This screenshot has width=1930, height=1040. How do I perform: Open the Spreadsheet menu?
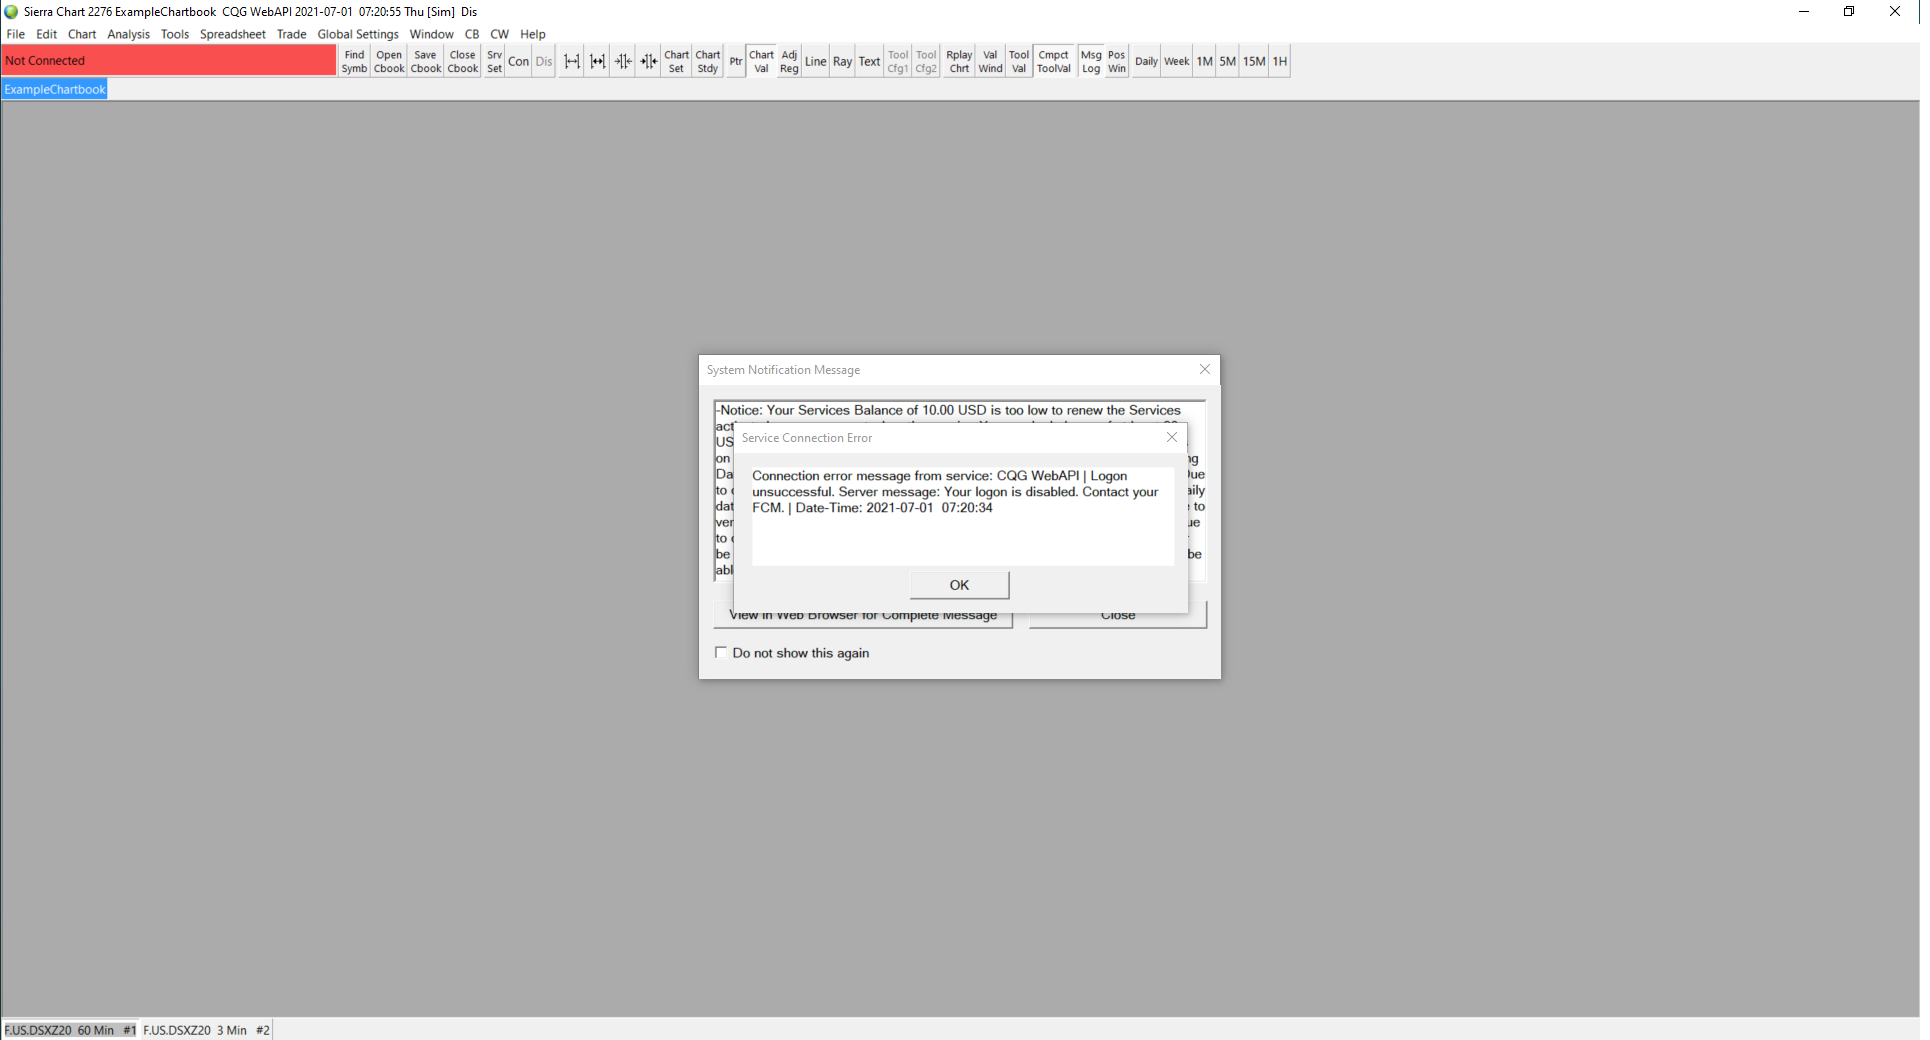click(x=233, y=34)
